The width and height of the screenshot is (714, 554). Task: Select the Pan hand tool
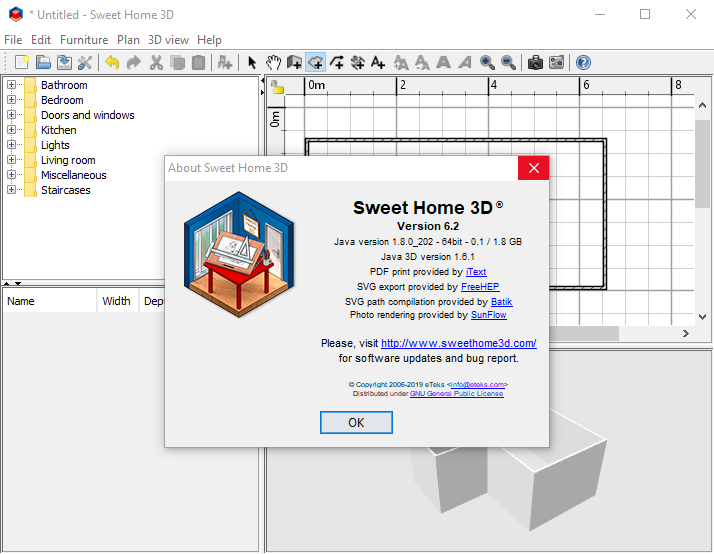pyautogui.click(x=273, y=62)
